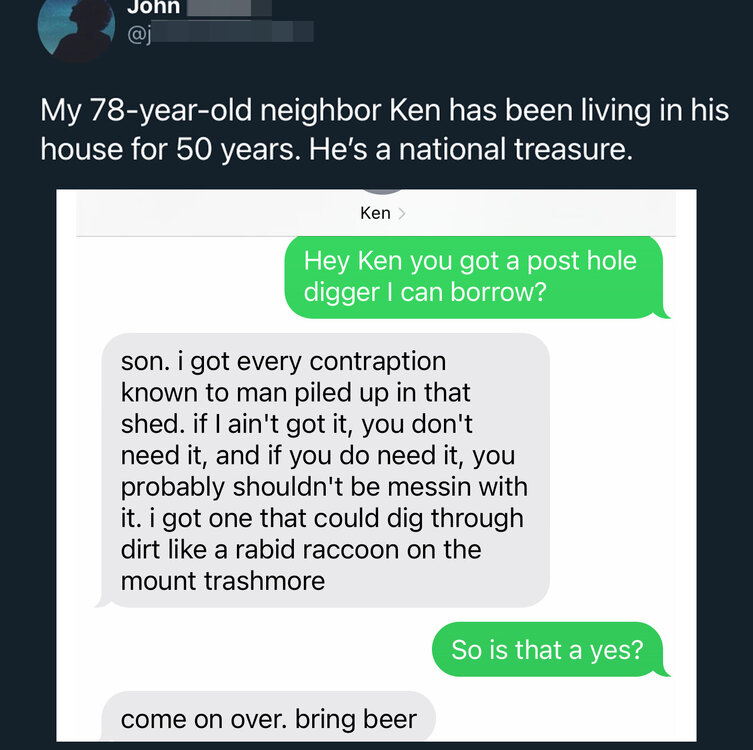The image size is (753, 750).
Task: Open Ken's contact name in message header
Action: tap(375, 213)
